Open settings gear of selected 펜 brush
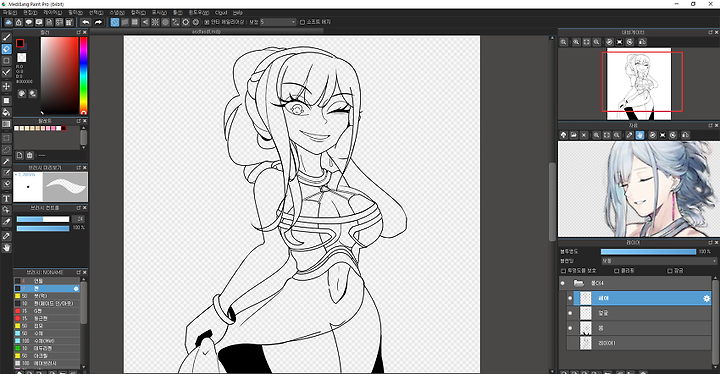 pos(76,289)
